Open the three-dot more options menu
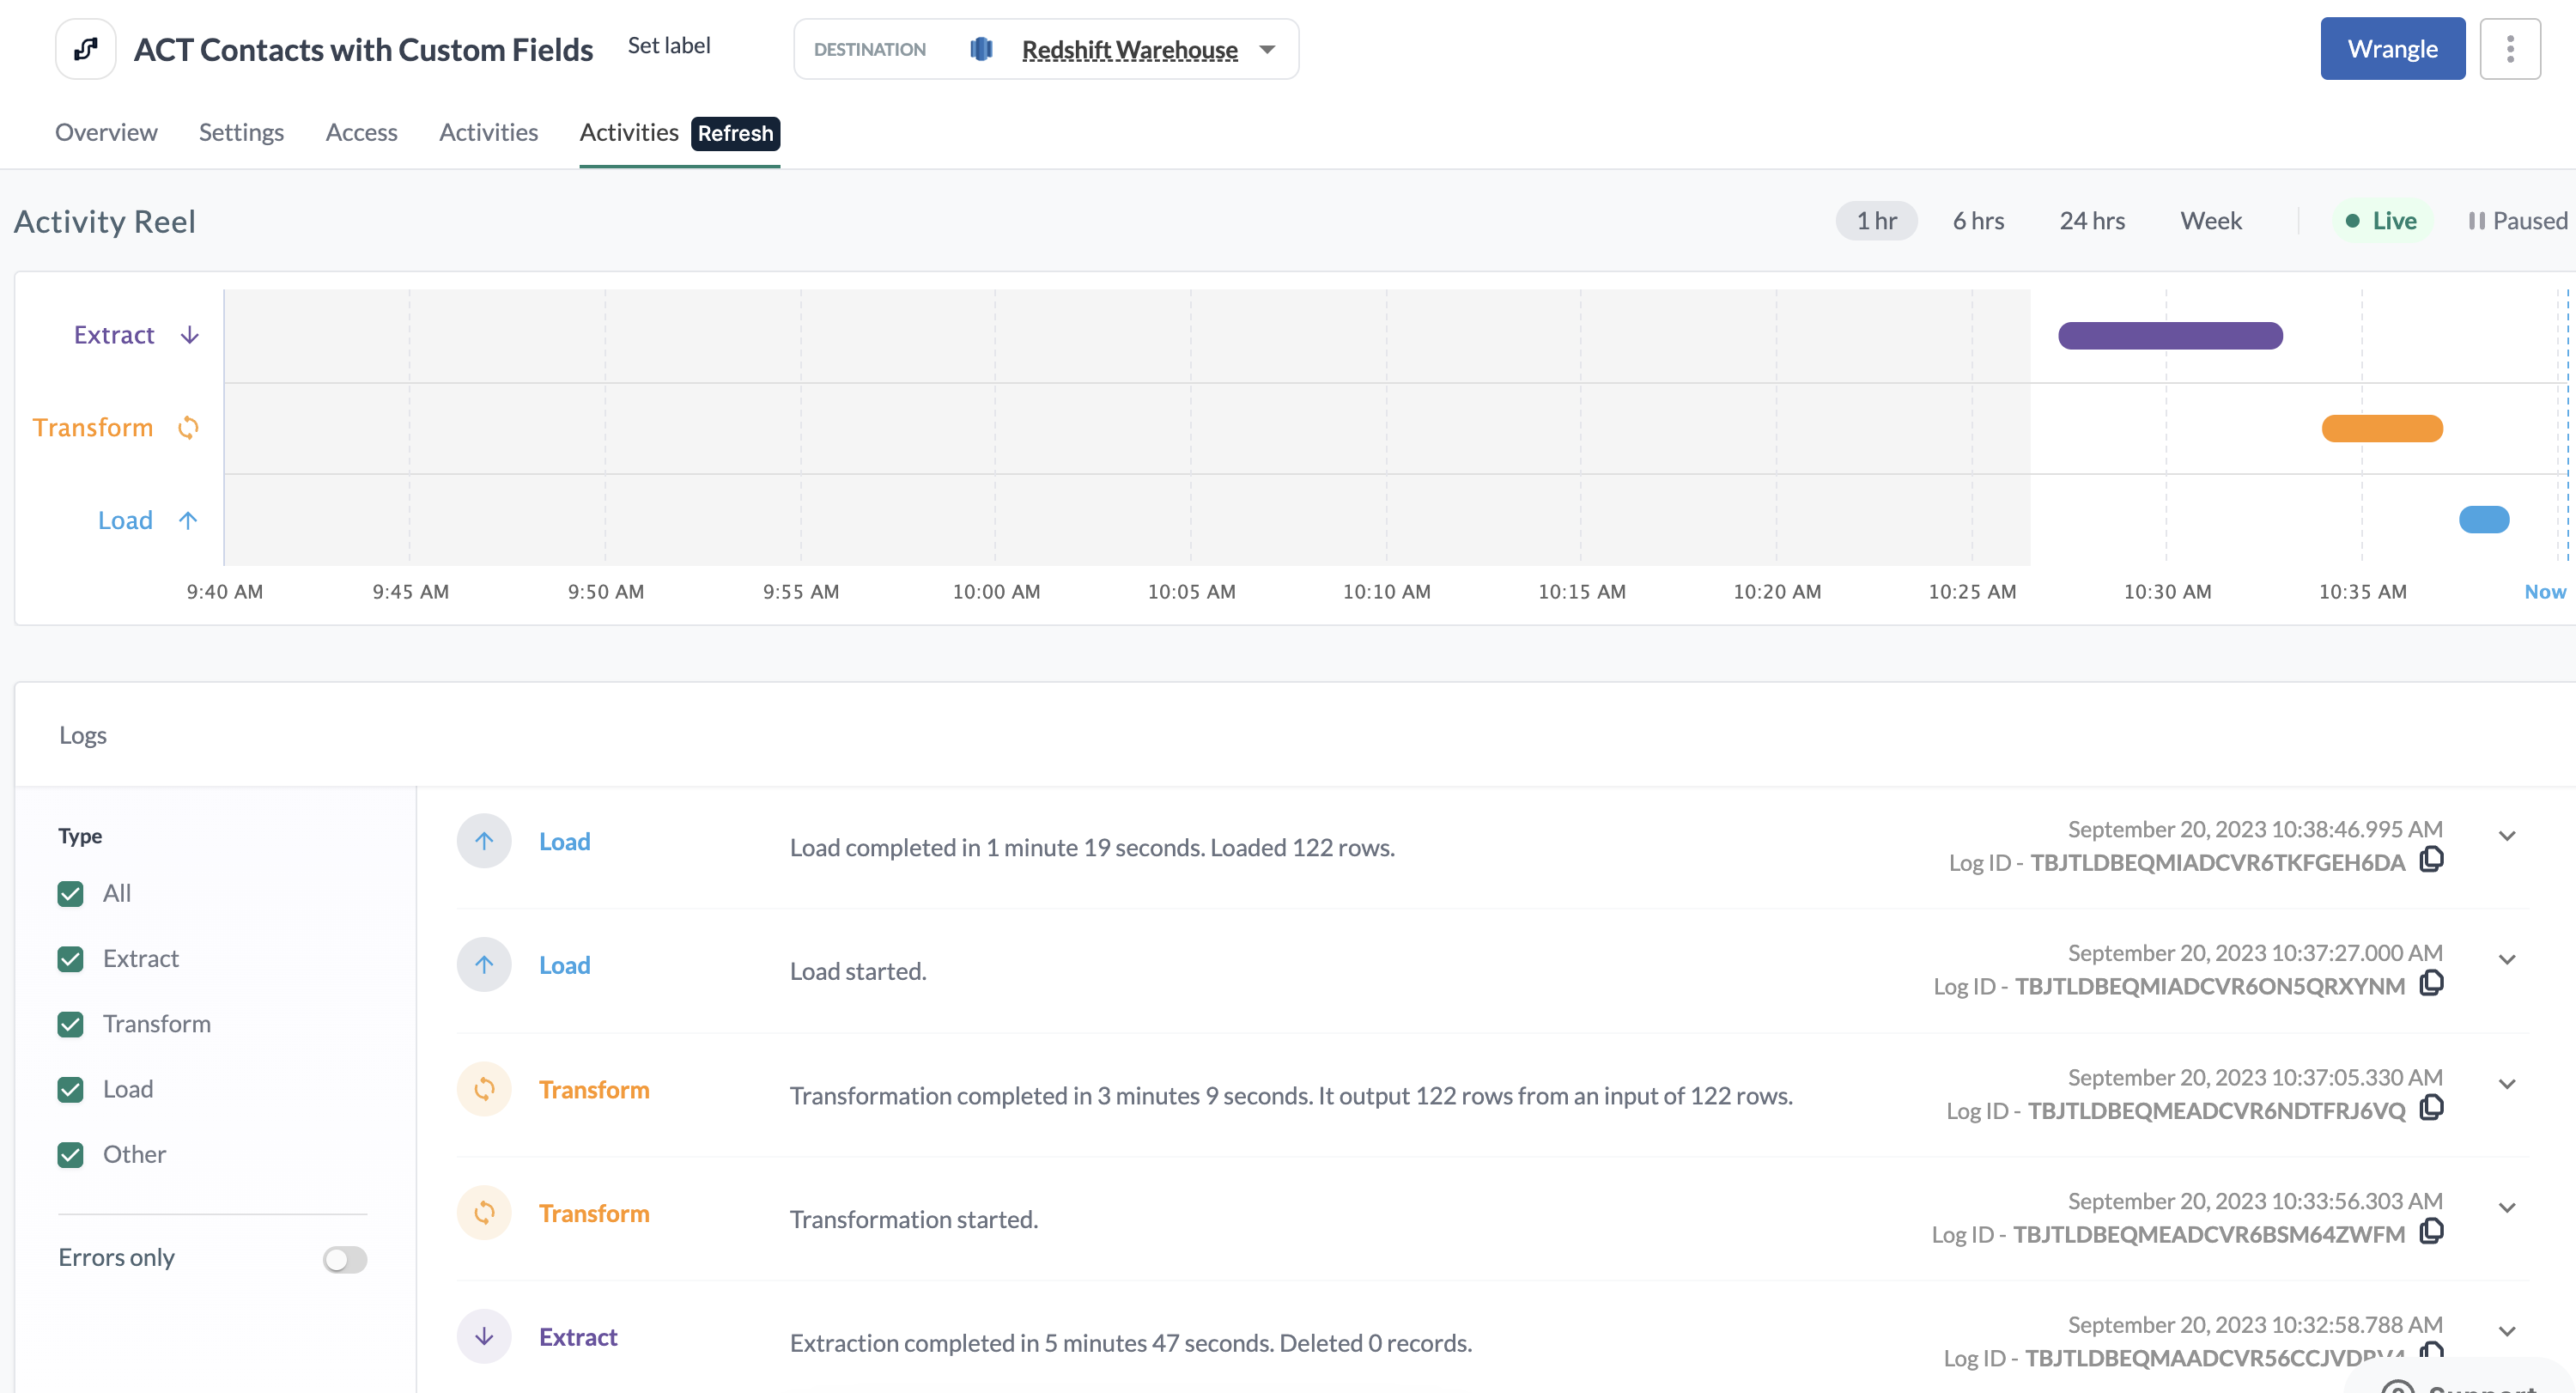Image resolution: width=2576 pixels, height=1393 pixels. pyautogui.click(x=2509, y=49)
